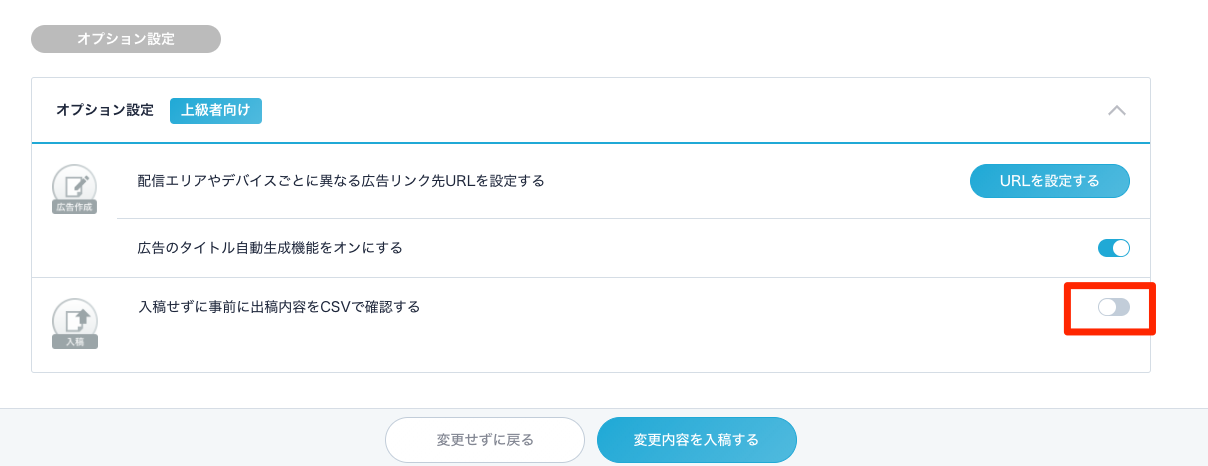Collapse the オプション設定 panel with the chevron
Viewport: 1208px width, 466px height.
1117,110
